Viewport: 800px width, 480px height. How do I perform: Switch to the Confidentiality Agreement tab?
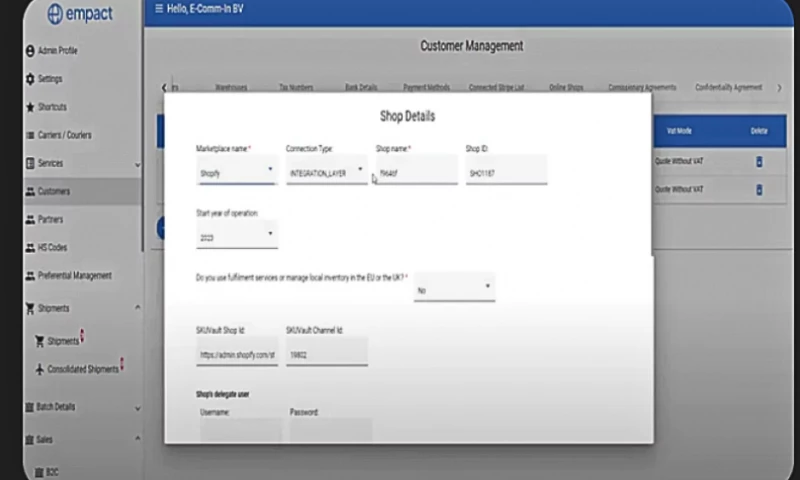[x=729, y=87]
